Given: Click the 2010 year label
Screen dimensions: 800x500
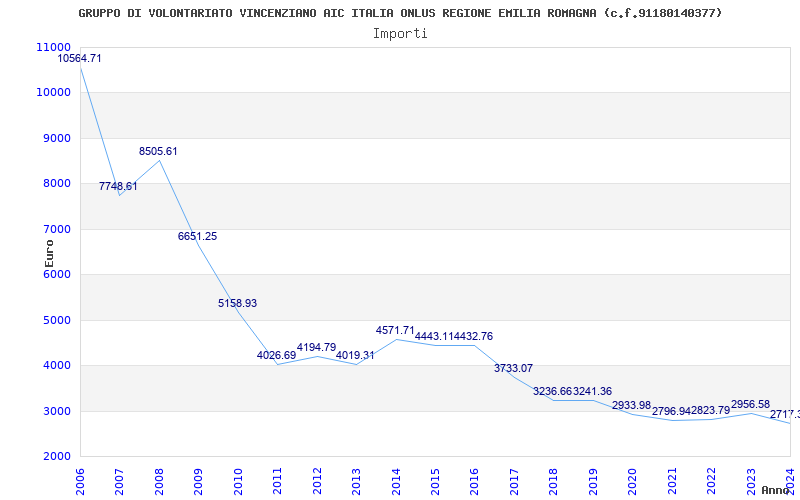Looking at the screenshot, I should pyautogui.click(x=238, y=481).
